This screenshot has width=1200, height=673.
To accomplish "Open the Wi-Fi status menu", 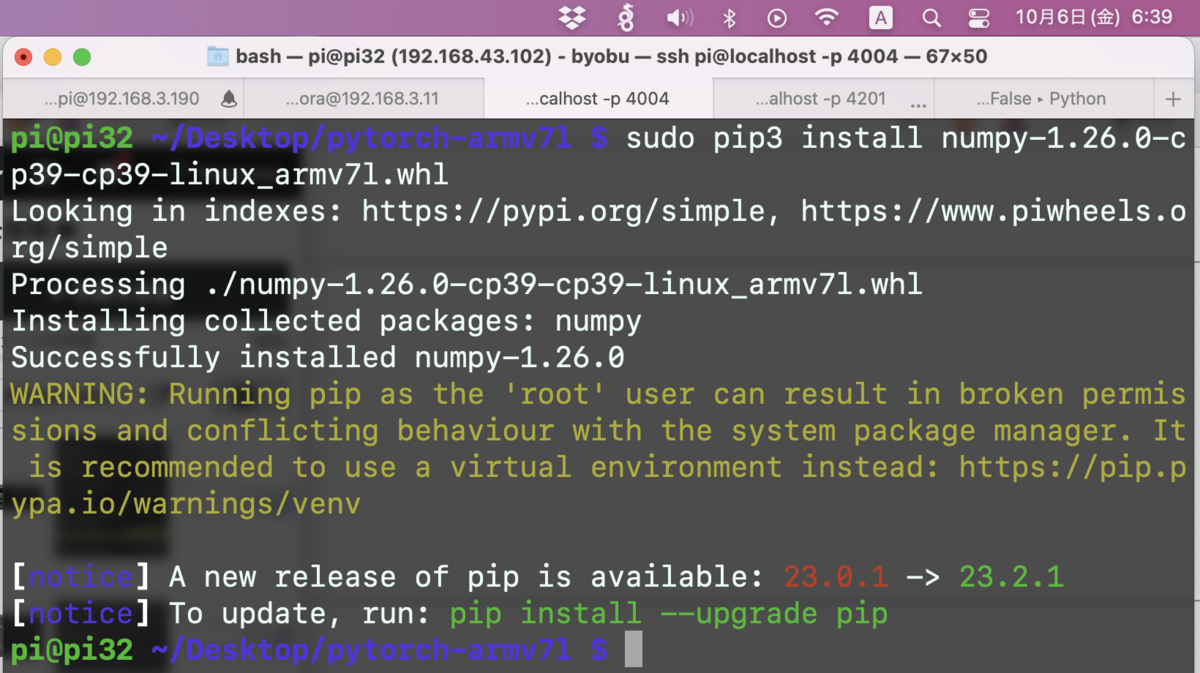I will coord(826,18).
